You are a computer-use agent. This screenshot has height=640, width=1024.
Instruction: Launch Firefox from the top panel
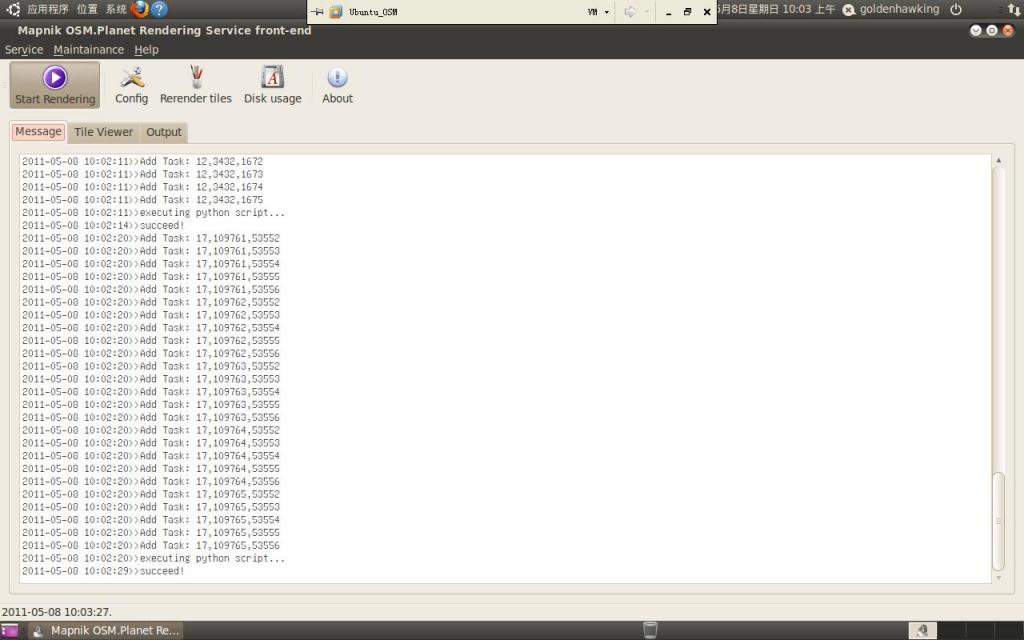[x=139, y=9]
